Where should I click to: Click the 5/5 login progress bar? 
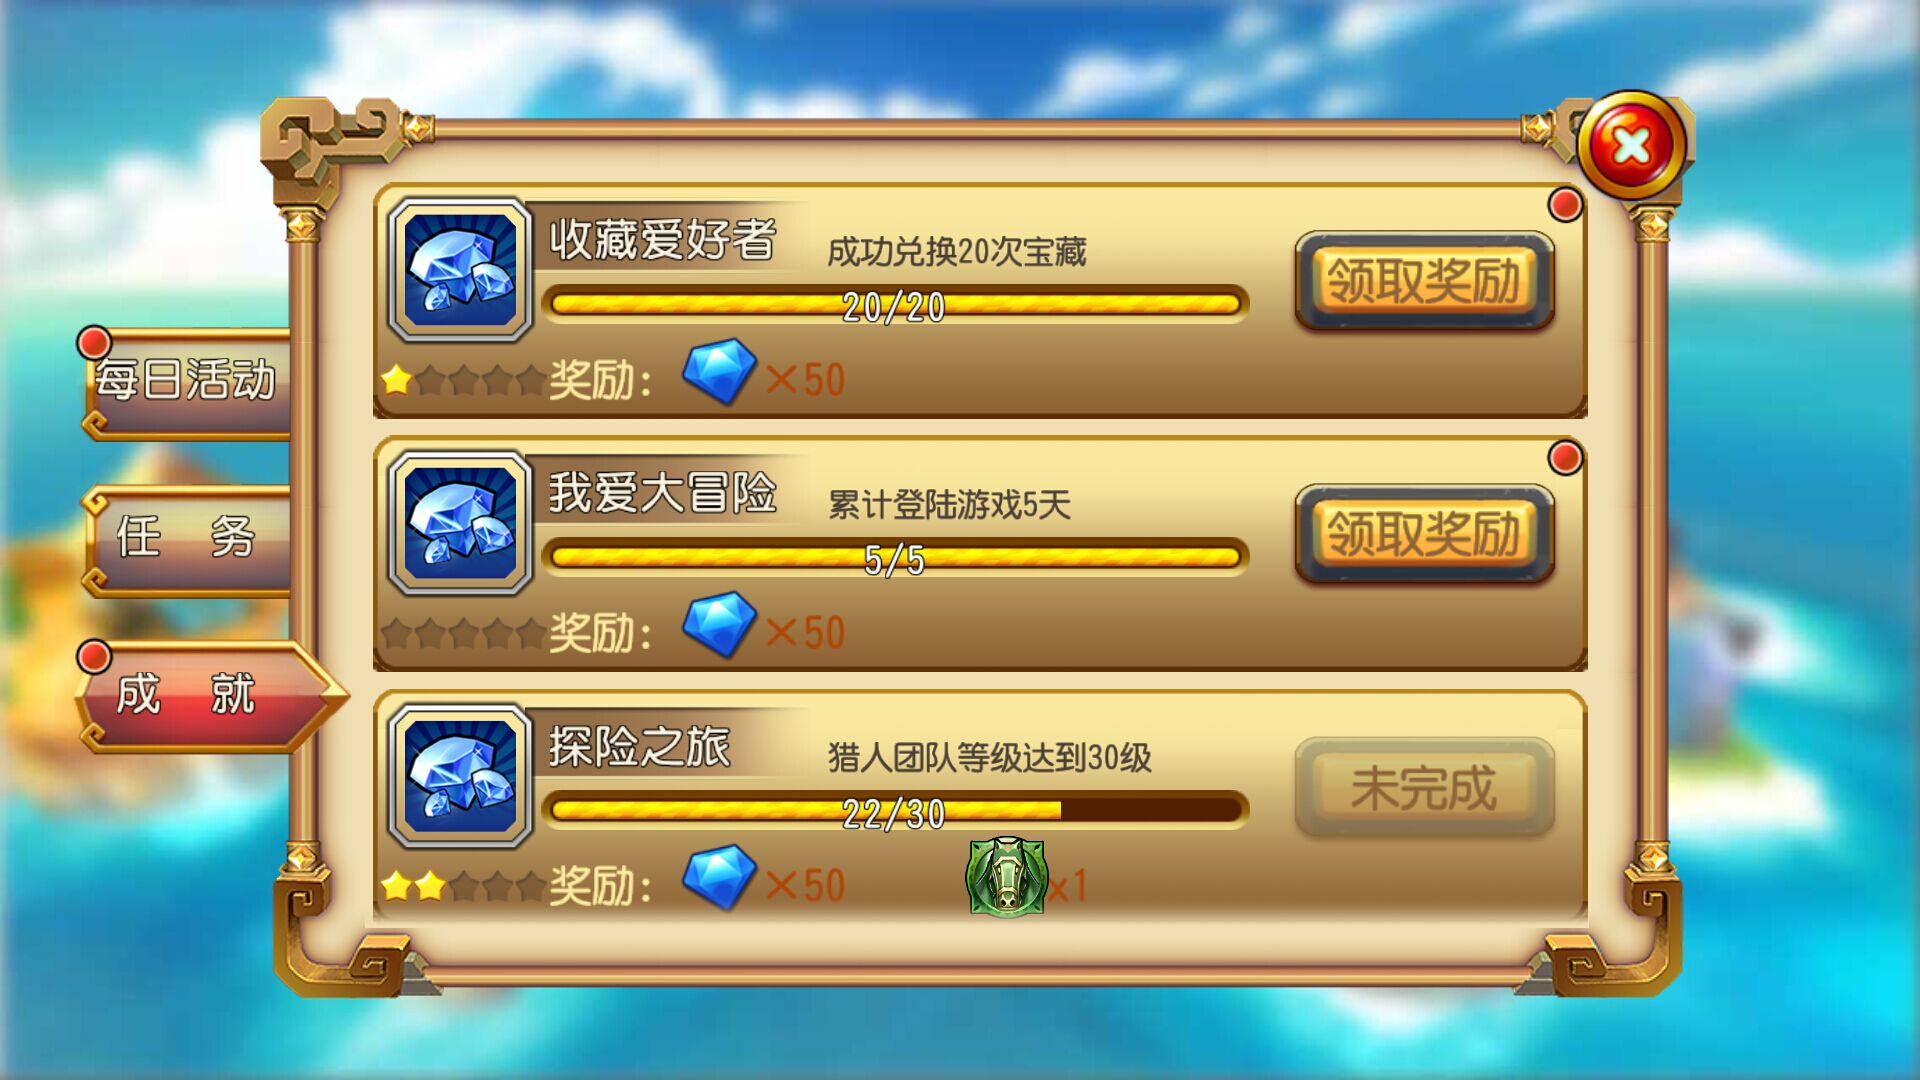coord(894,558)
